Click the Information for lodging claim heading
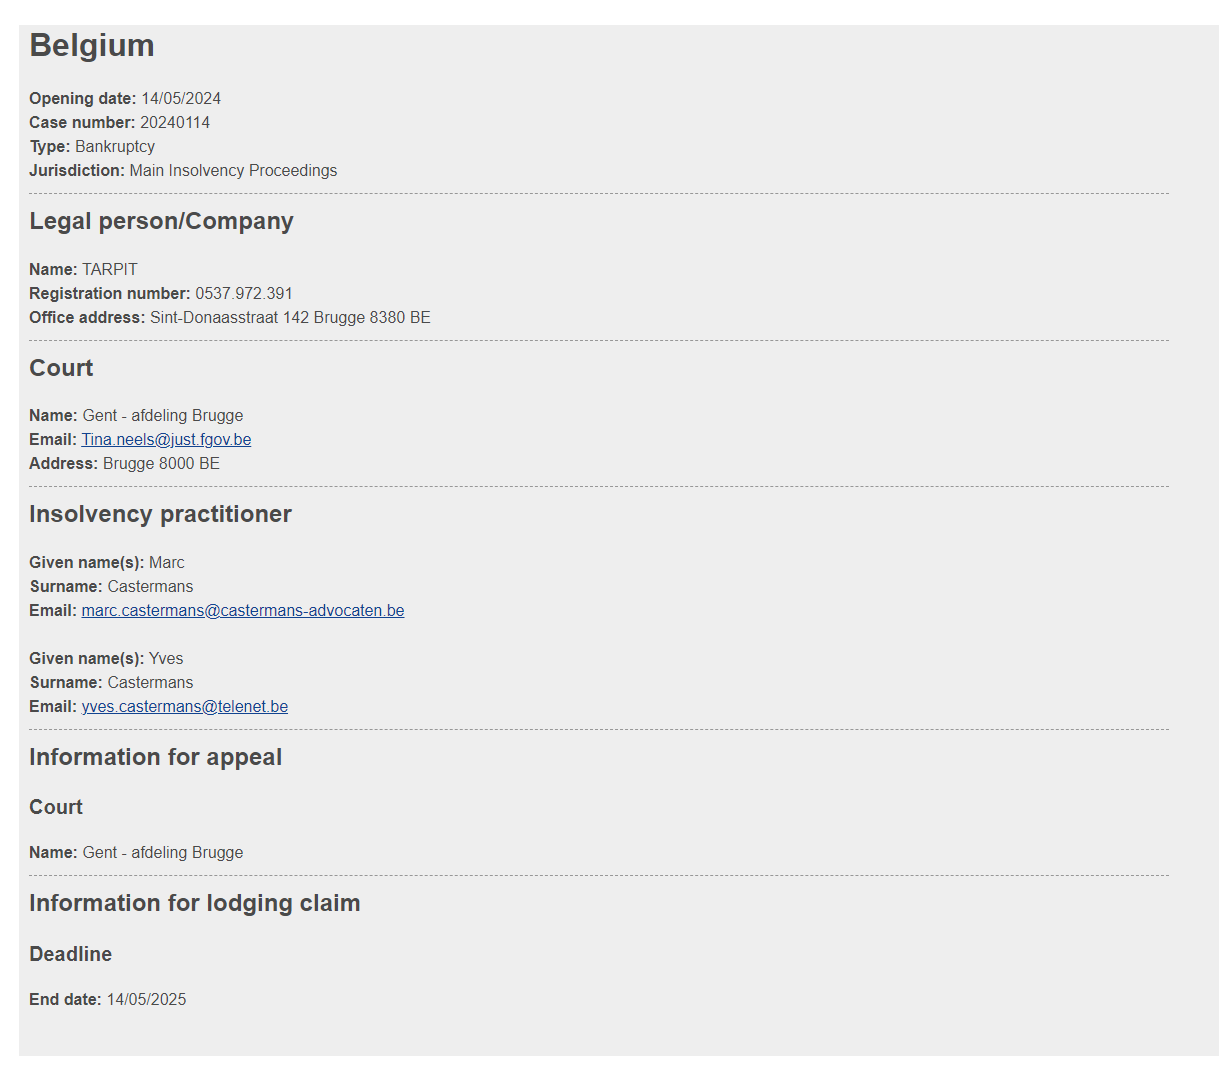 point(194,904)
